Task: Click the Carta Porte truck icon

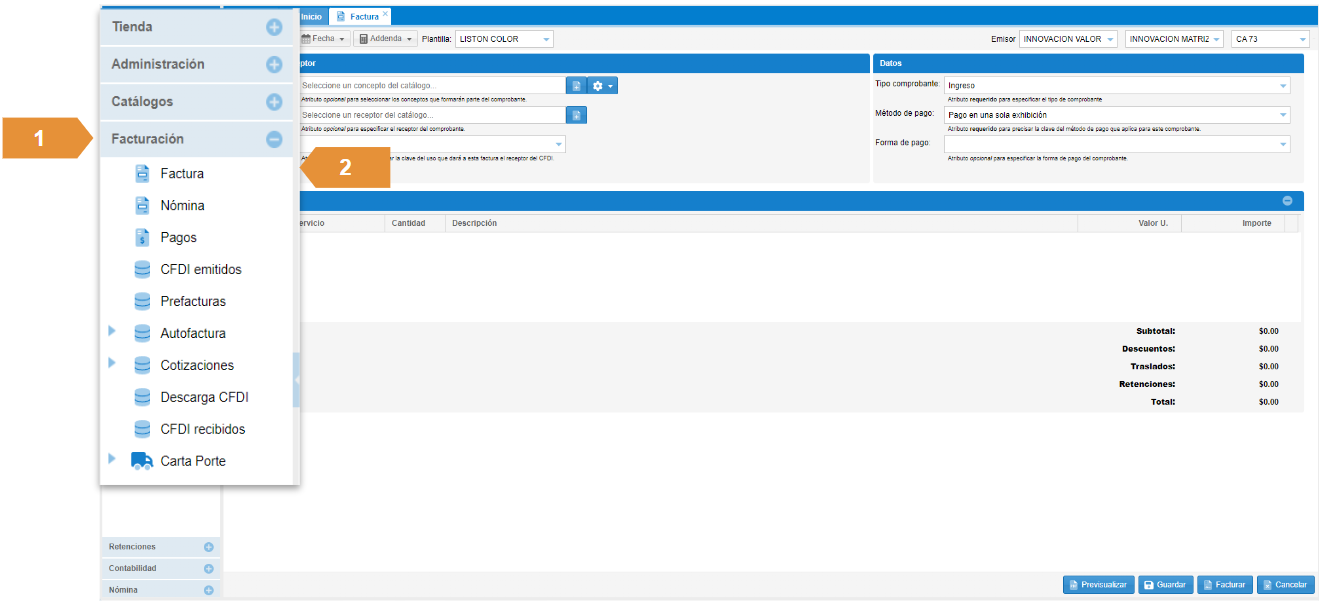Action: tap(142, 461)
